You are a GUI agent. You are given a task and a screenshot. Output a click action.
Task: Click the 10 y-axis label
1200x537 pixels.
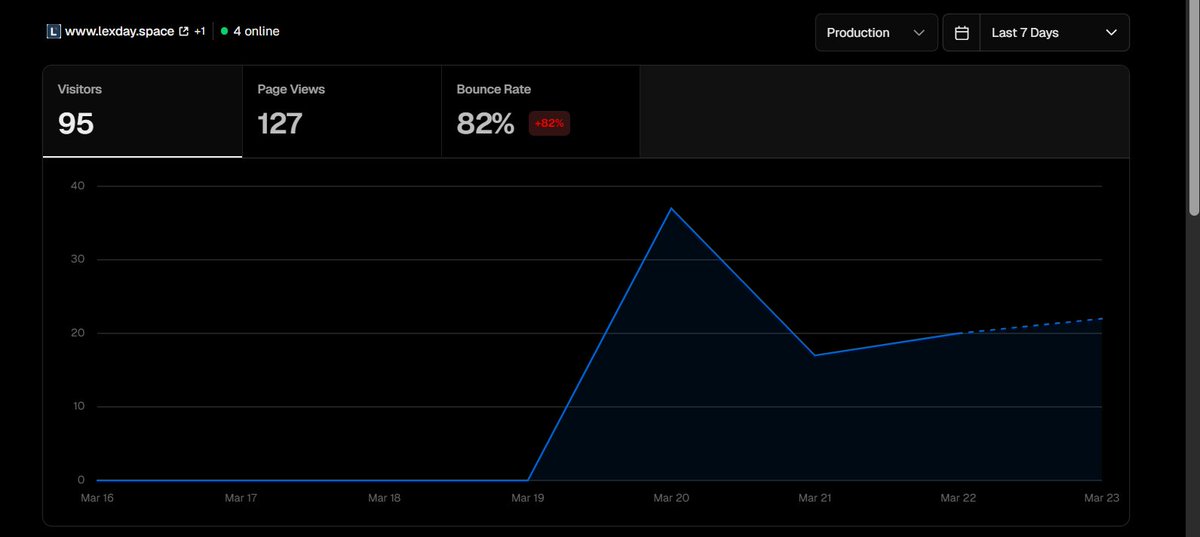[77, 406]
